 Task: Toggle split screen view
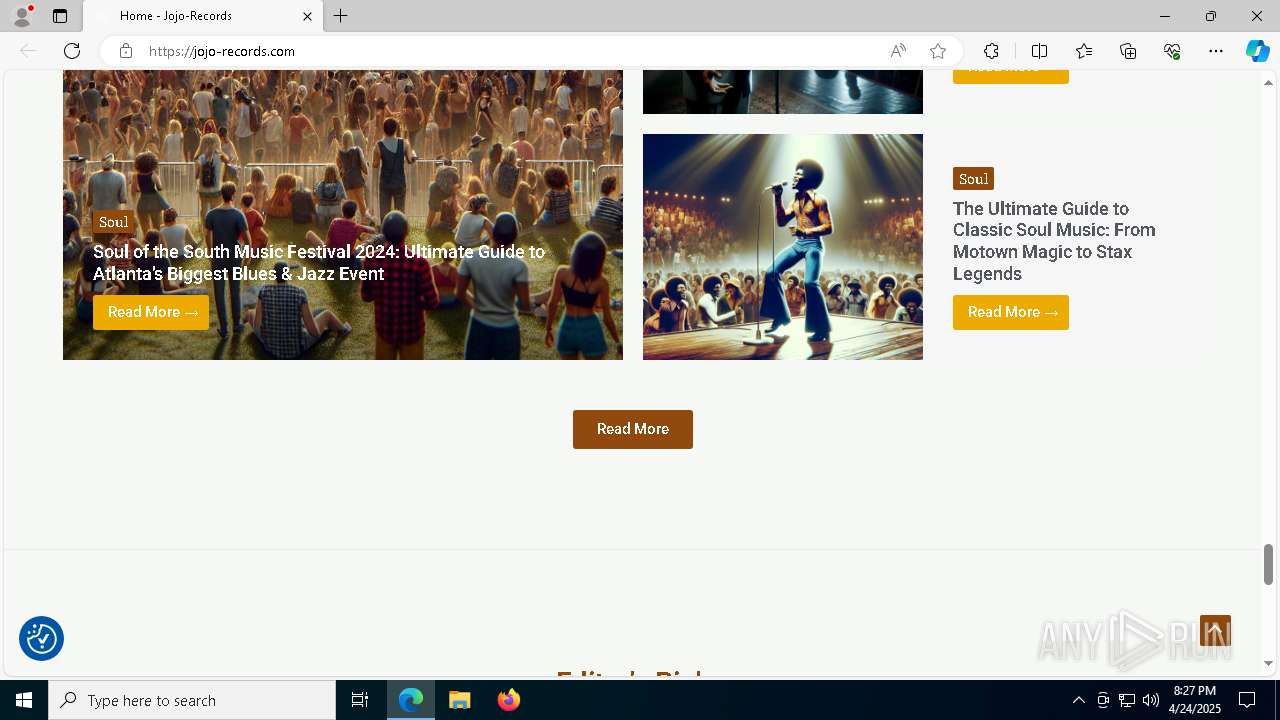(1039, 51)
